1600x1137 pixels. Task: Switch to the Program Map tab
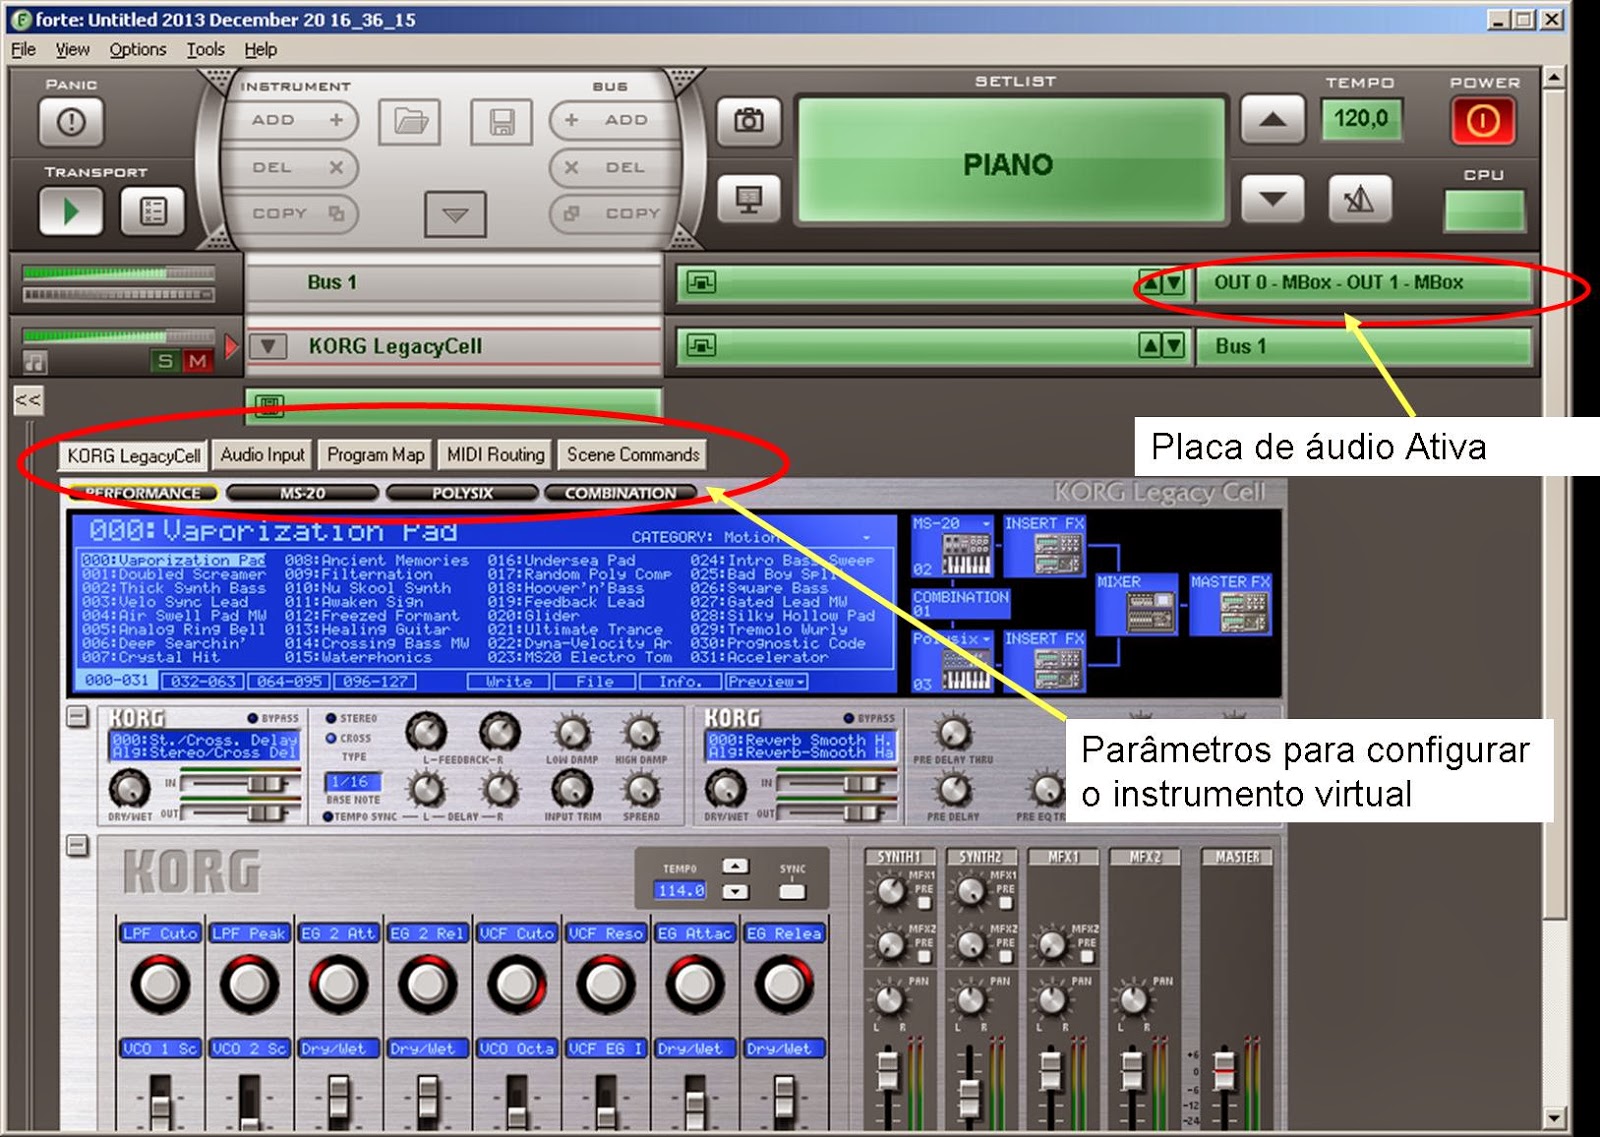point(376,455)
